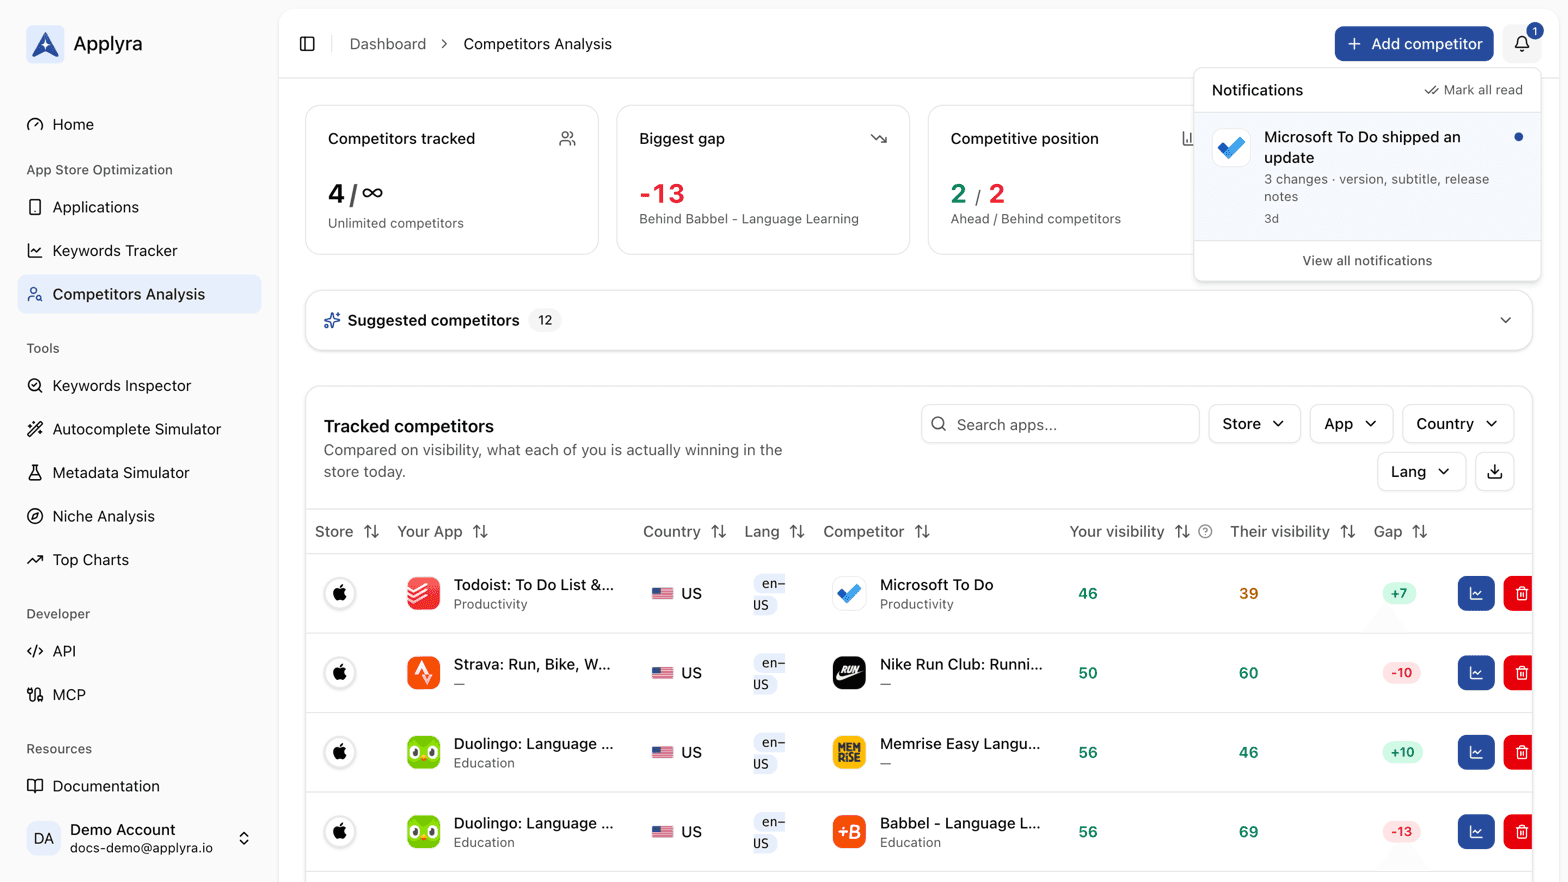Viewport: 1568px width, 882px height.
Task: Expand the Suggested competitors section chevron
Action: tap(1505, 321)
